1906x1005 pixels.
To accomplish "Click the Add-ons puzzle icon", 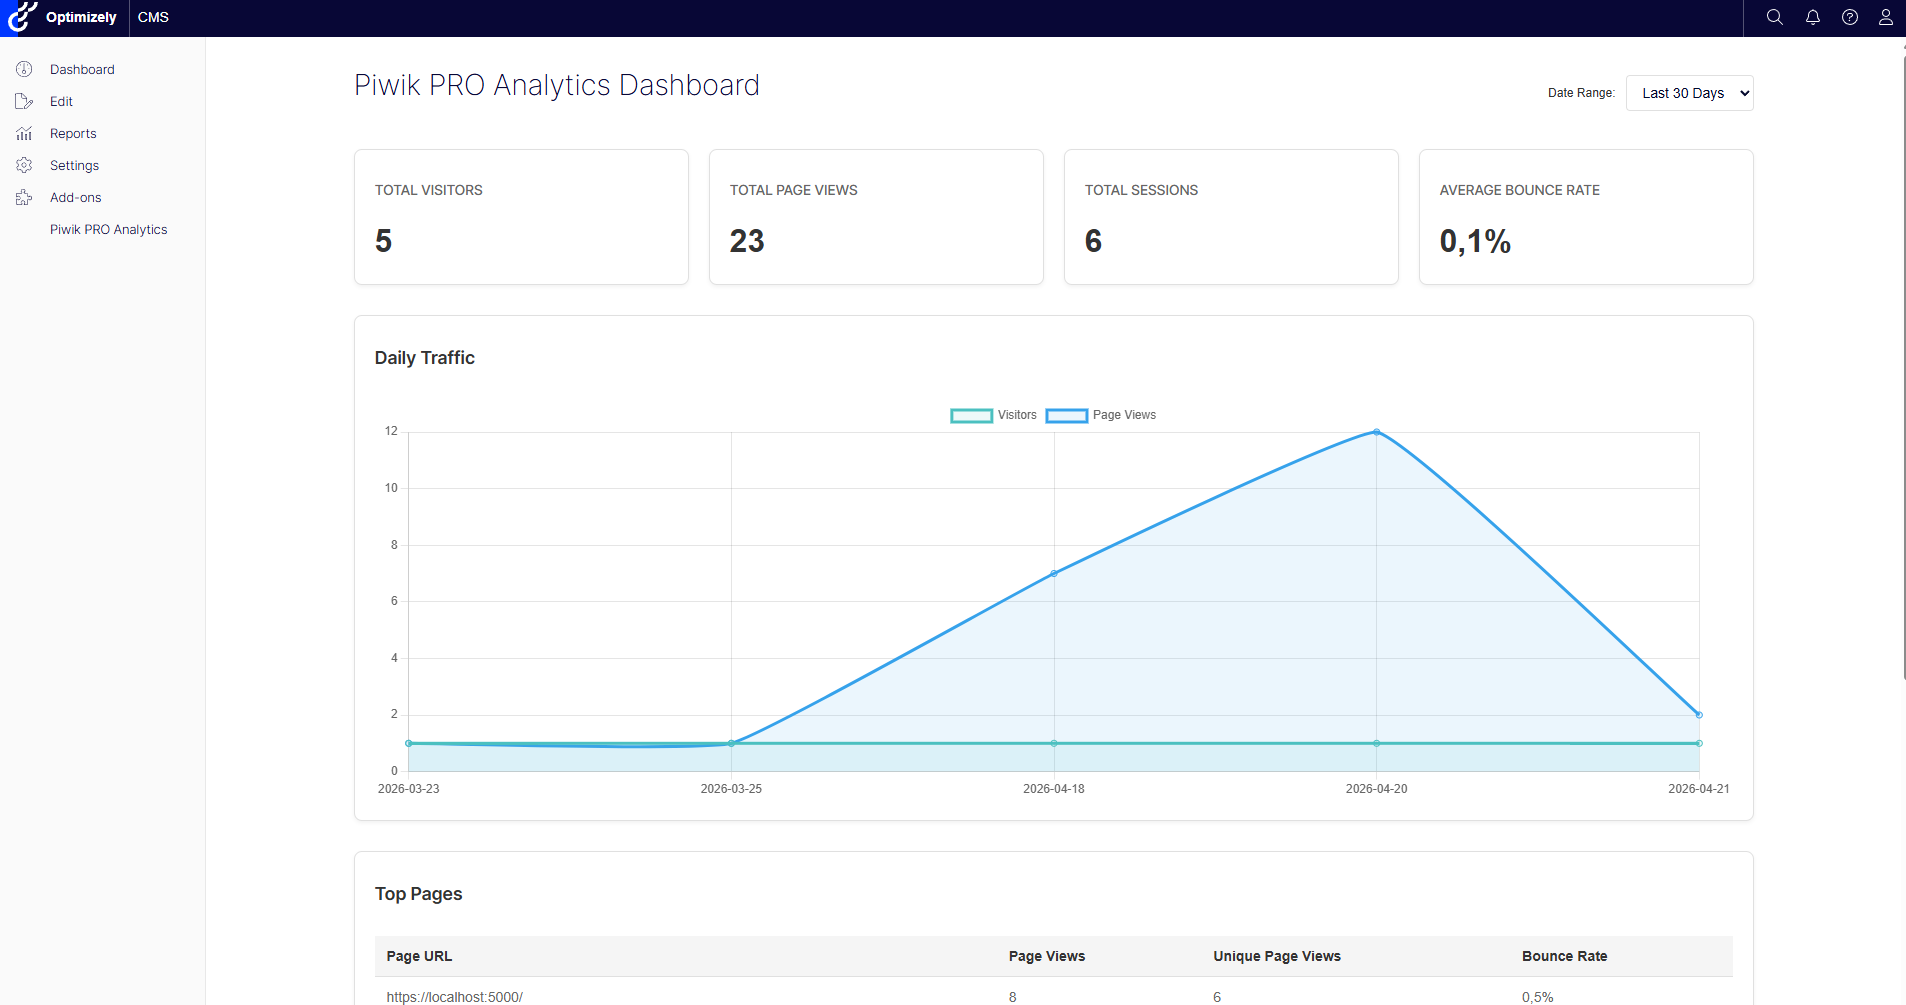I will click(24, 197).
